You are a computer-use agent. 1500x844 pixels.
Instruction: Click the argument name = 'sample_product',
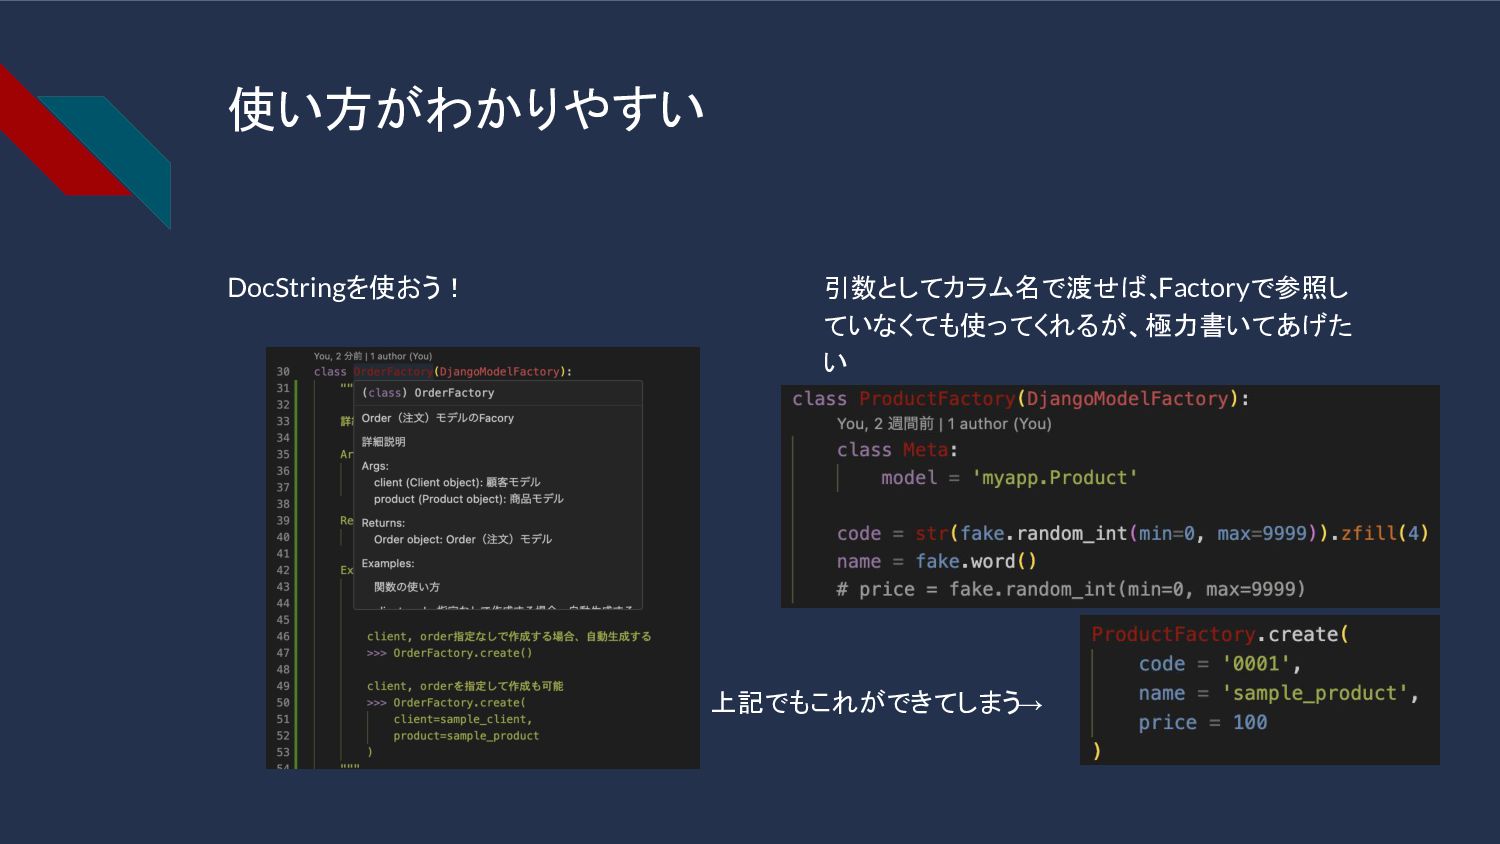pyautogui.click(x=1279, y=694)
